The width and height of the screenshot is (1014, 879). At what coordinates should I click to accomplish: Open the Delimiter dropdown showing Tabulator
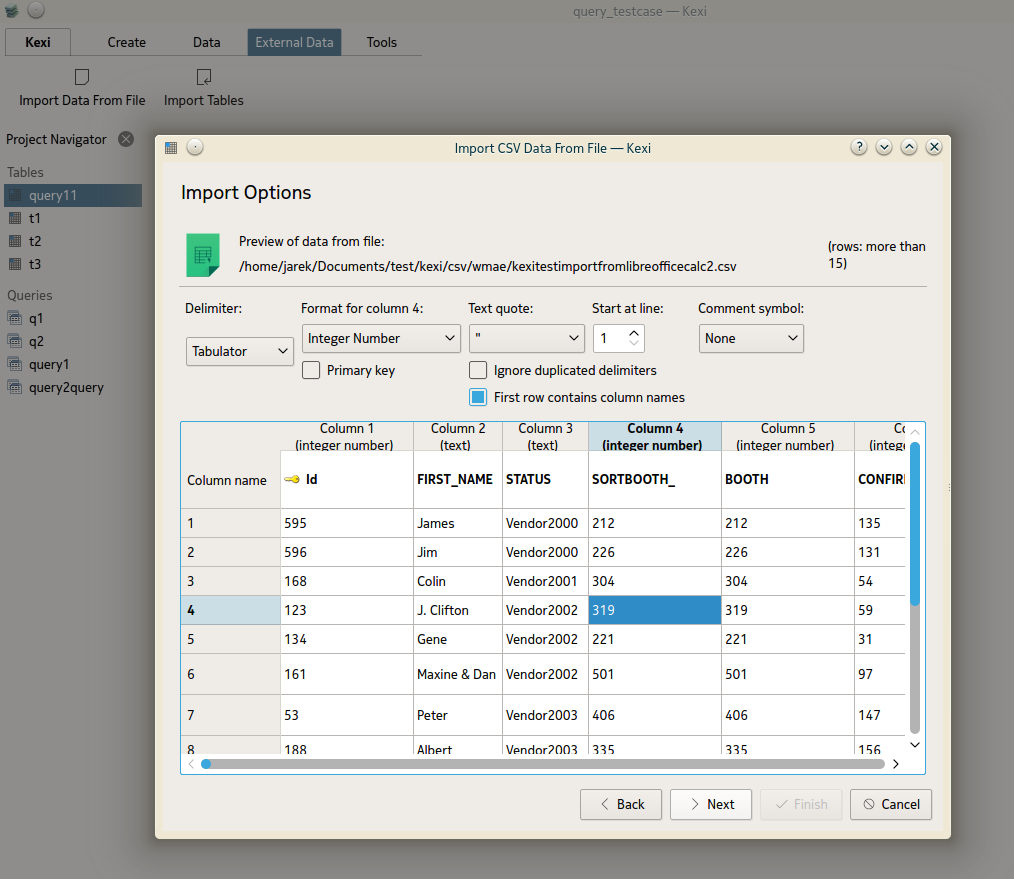click(x=239, y=351)
